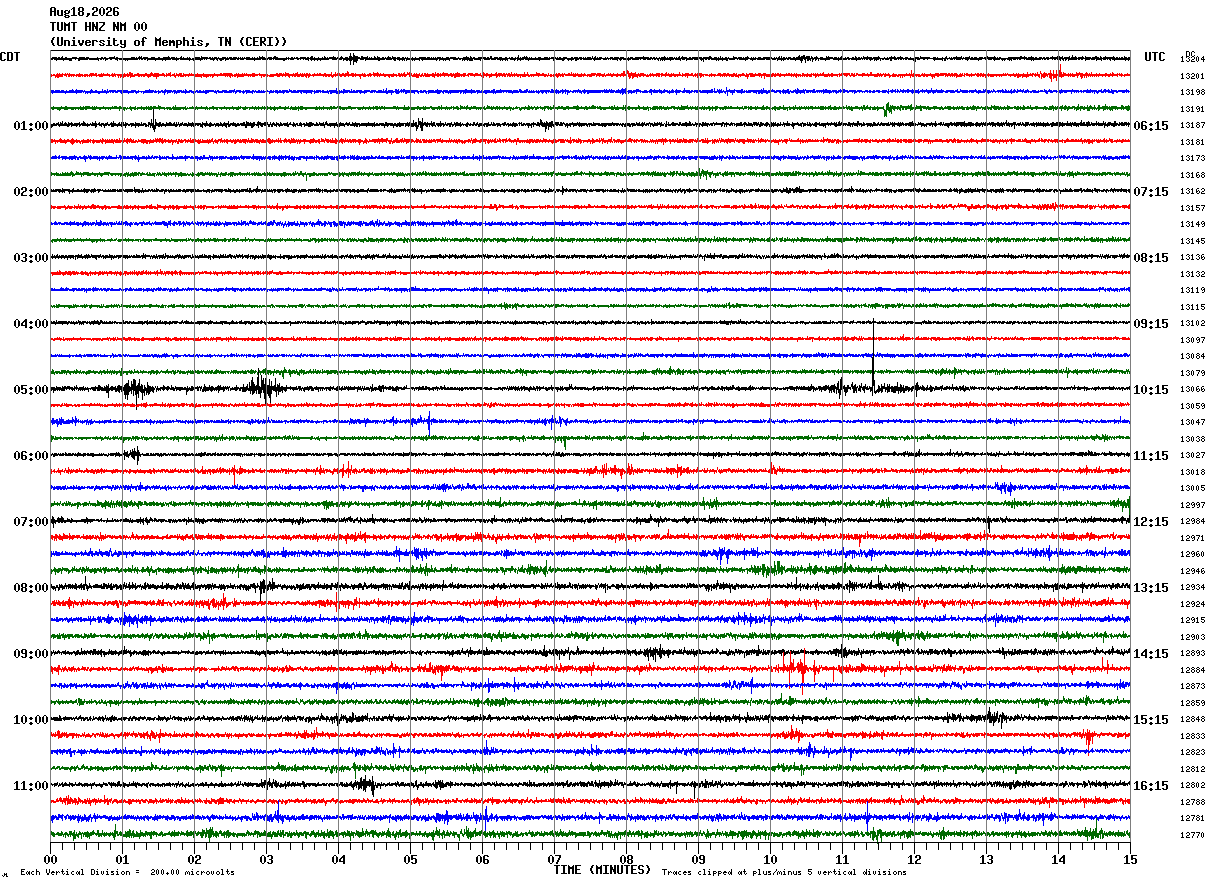
Task: Click the 'TIME (MINUTES)' axis title
Action: pyautogui.click(x=603, y=870)
